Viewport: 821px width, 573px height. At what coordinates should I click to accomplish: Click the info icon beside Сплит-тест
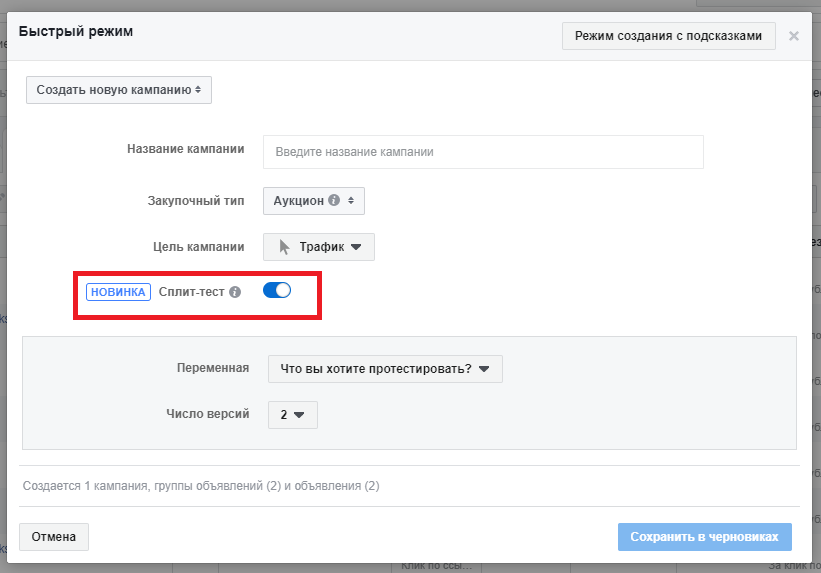[235, 292]
